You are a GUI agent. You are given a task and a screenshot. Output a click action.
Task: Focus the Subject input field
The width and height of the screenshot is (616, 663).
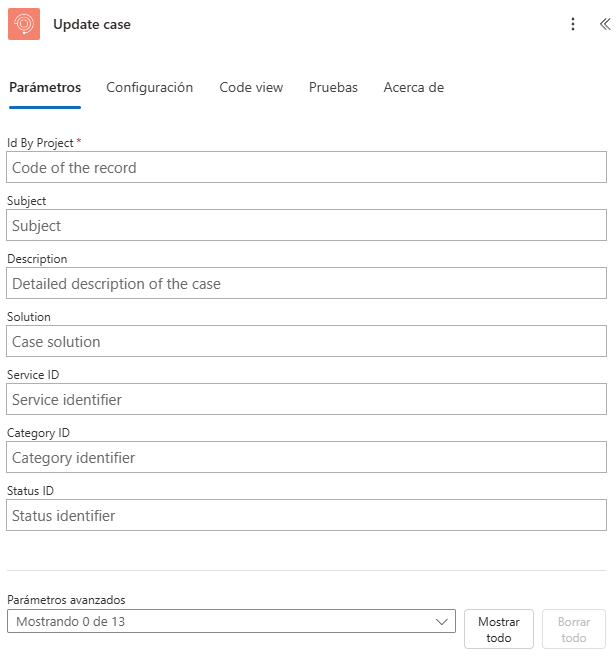tap(307, 225)
